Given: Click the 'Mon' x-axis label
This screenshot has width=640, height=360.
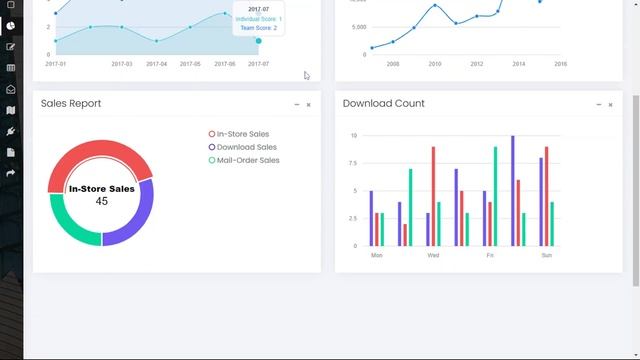Looking at the screenshot, I should coord(377,256).
